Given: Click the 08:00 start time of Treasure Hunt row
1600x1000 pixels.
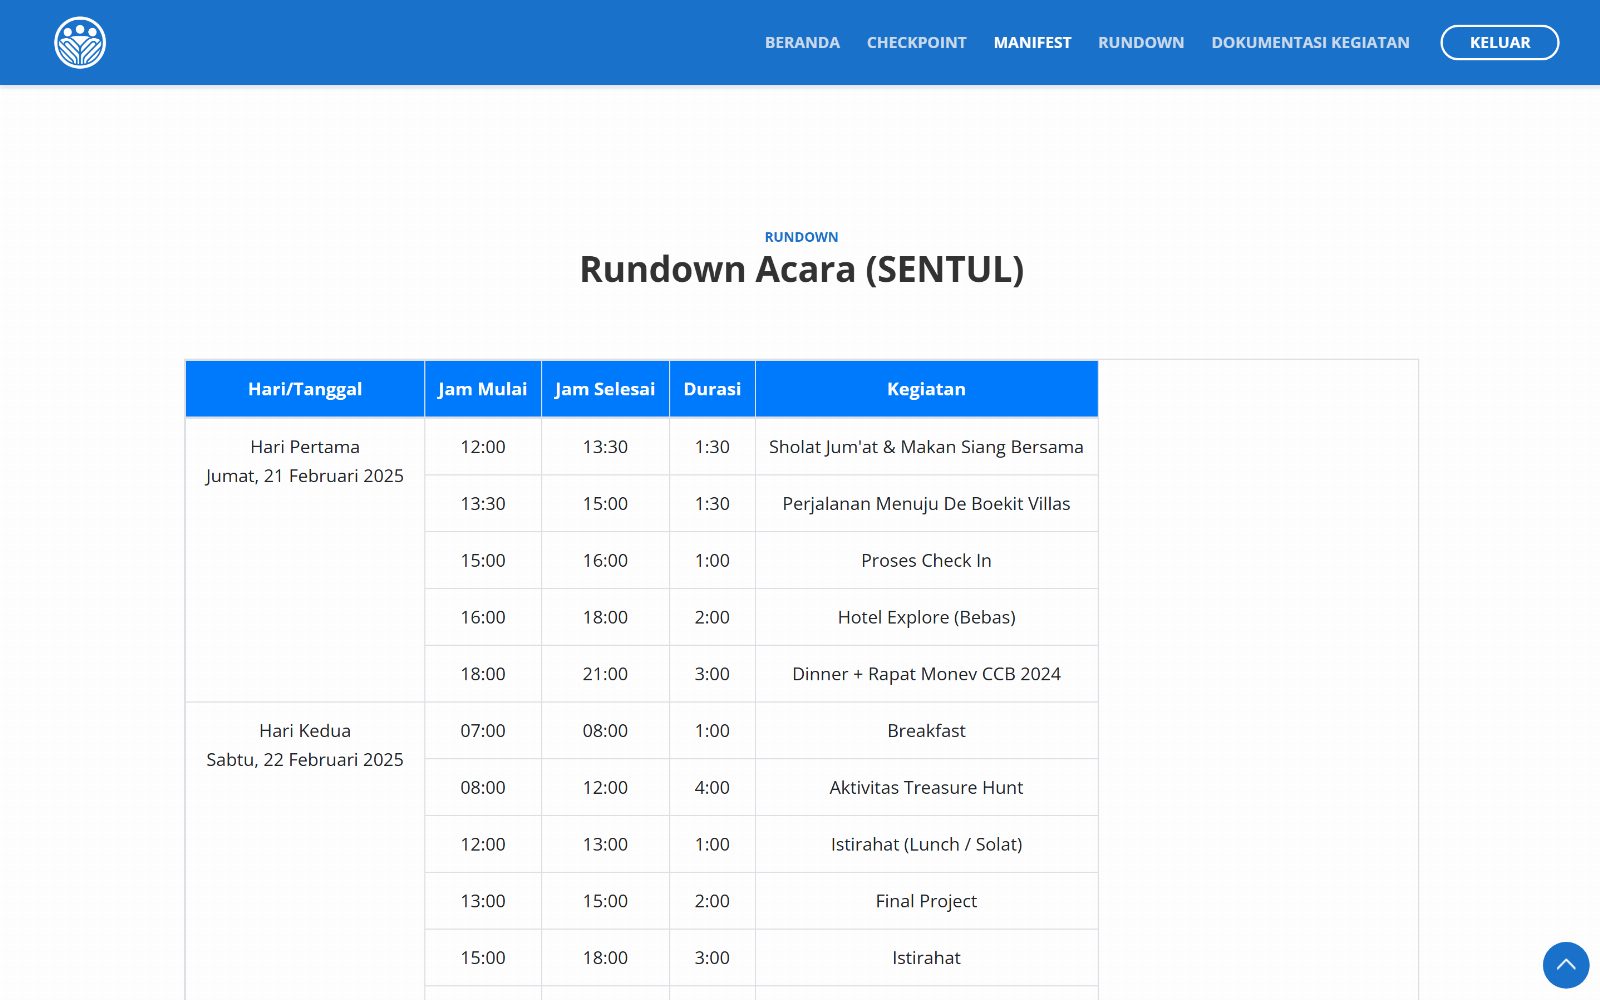Looking at the screenshot, I should click(x=483, y=788).
